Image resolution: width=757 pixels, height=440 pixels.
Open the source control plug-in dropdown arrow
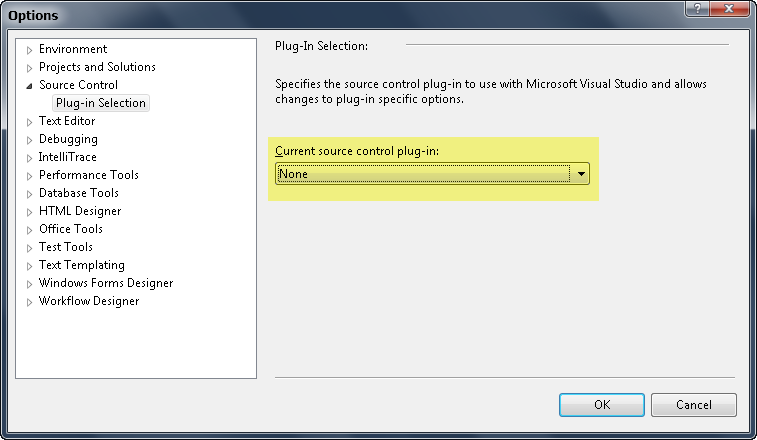(x=581, y=173)
